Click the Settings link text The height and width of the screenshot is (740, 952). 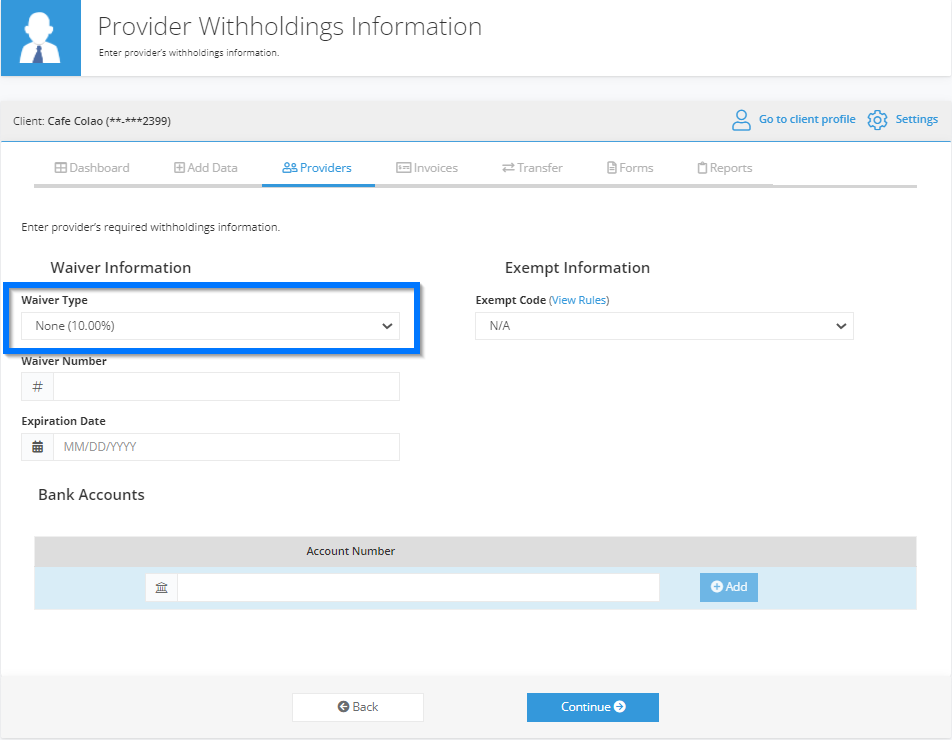916,119
